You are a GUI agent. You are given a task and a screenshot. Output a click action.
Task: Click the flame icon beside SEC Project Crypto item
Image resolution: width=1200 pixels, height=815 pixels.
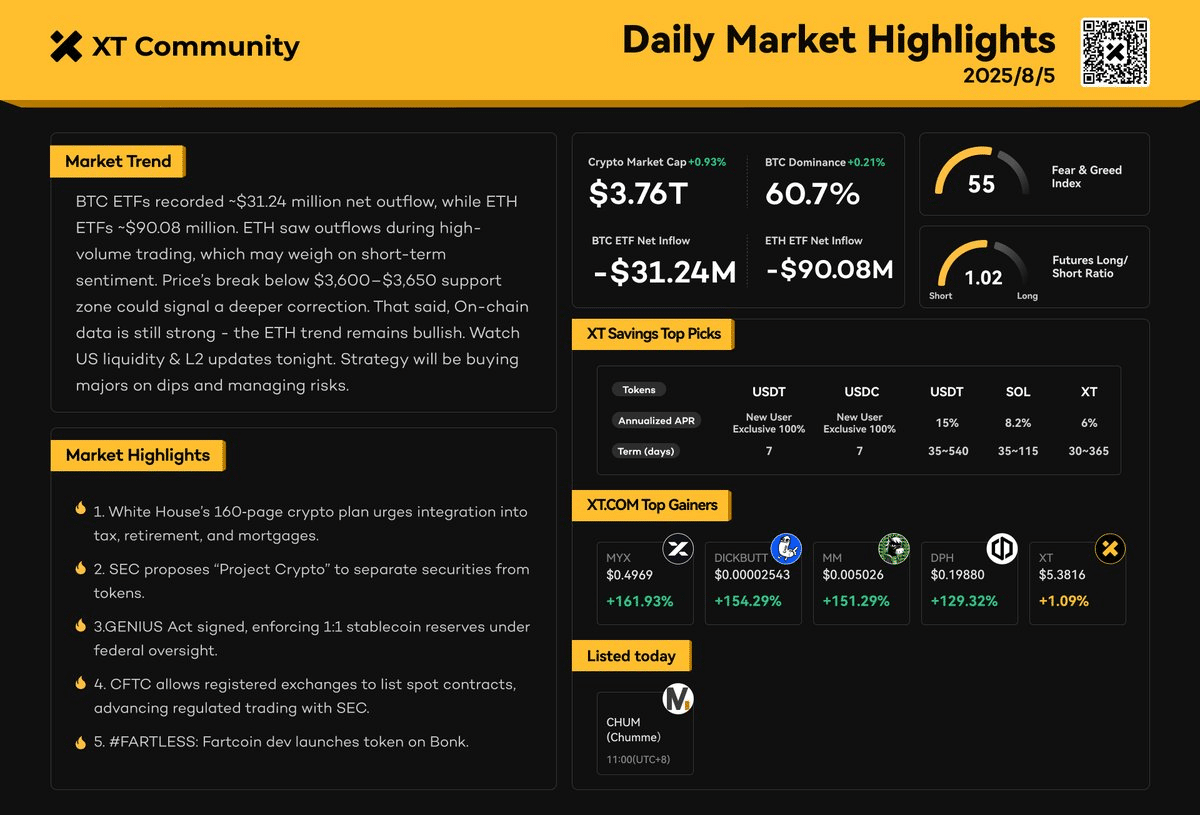80,567
